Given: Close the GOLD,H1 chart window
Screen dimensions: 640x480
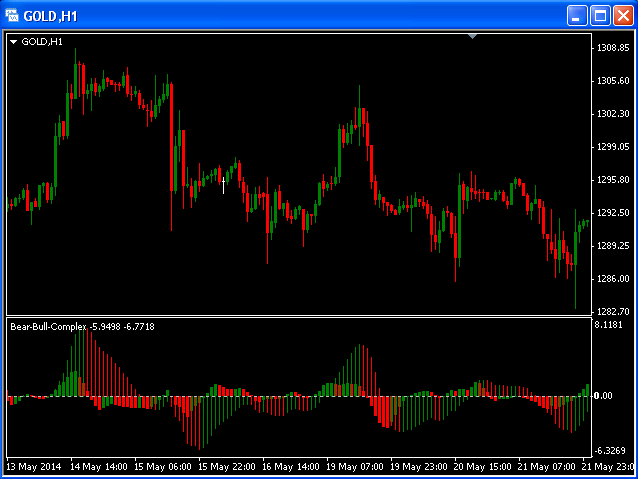Looking at the screenshot, I should [623, 16].
